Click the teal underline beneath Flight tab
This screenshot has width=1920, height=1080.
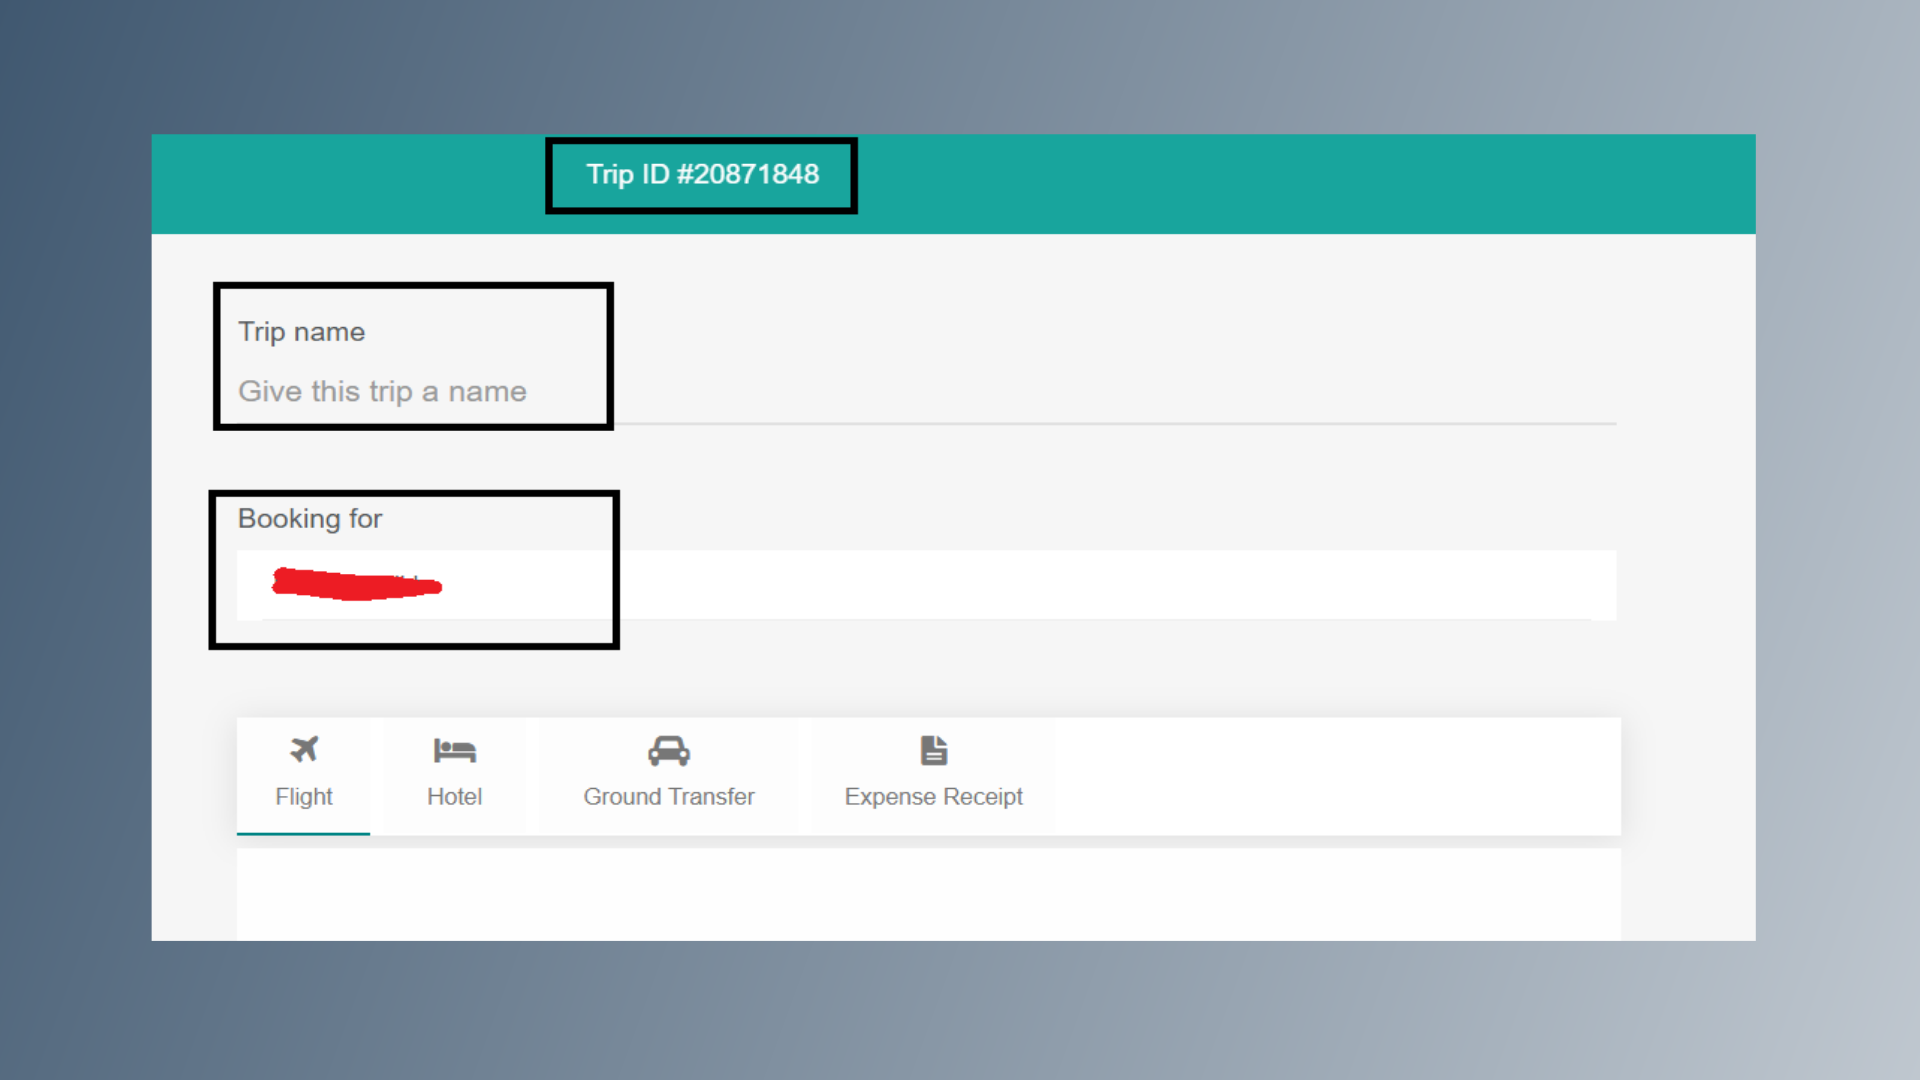click(x=303, y=833)
